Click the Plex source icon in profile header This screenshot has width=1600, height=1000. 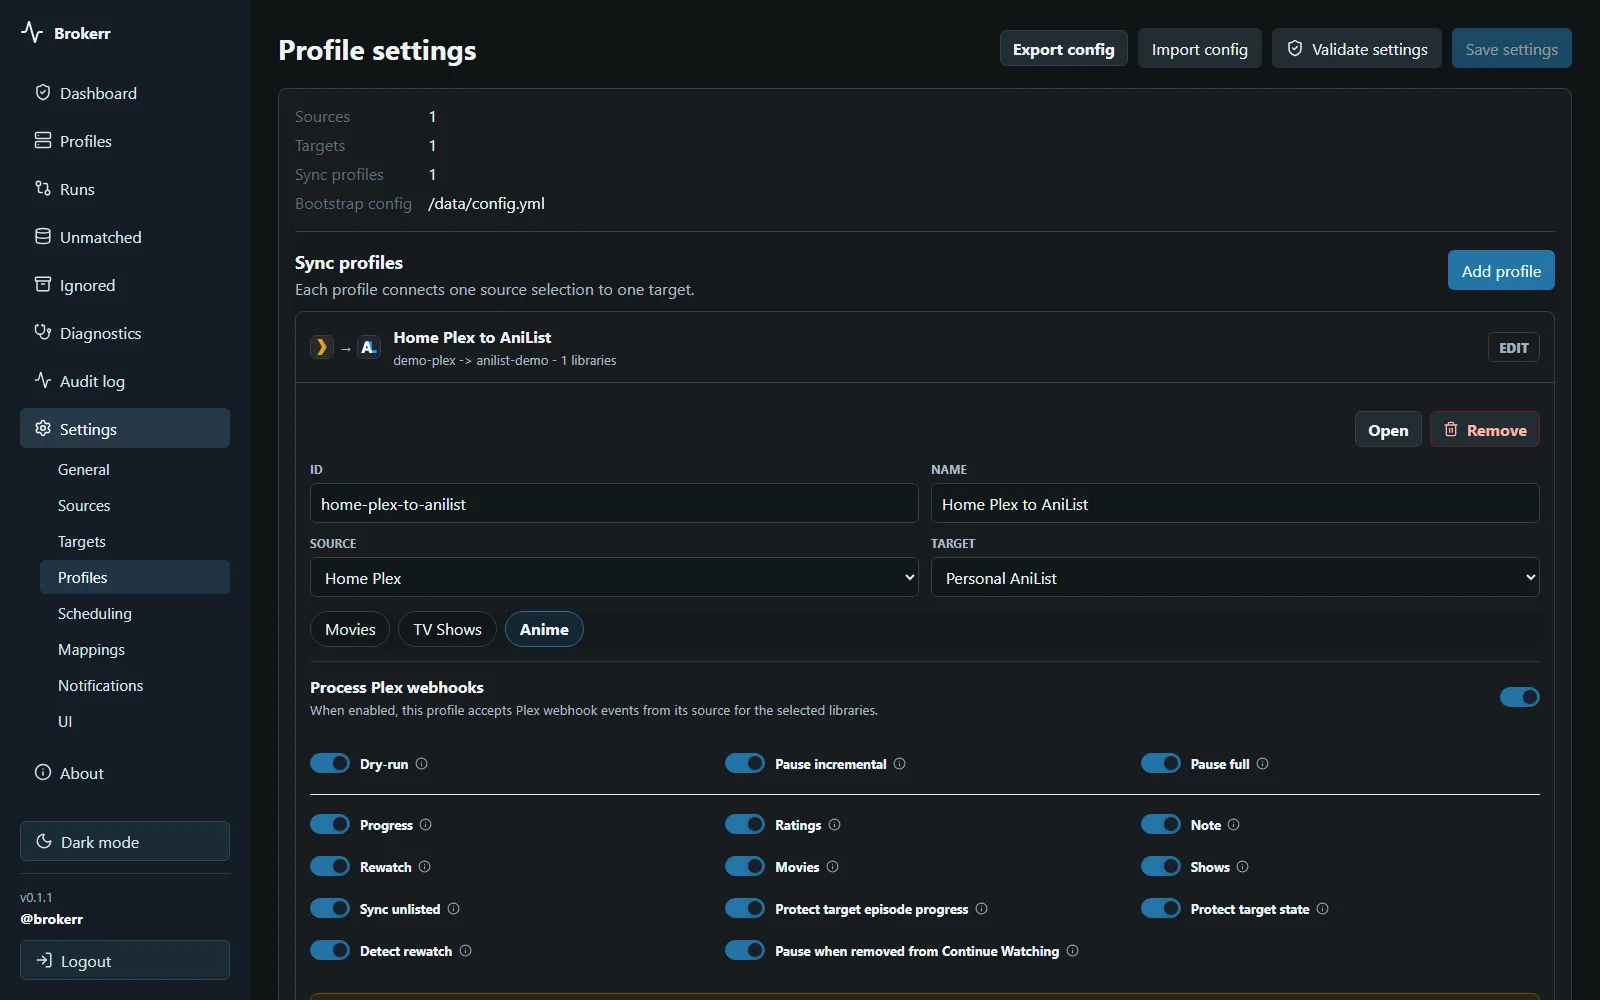pyautogui.click(x=321, y=347)
